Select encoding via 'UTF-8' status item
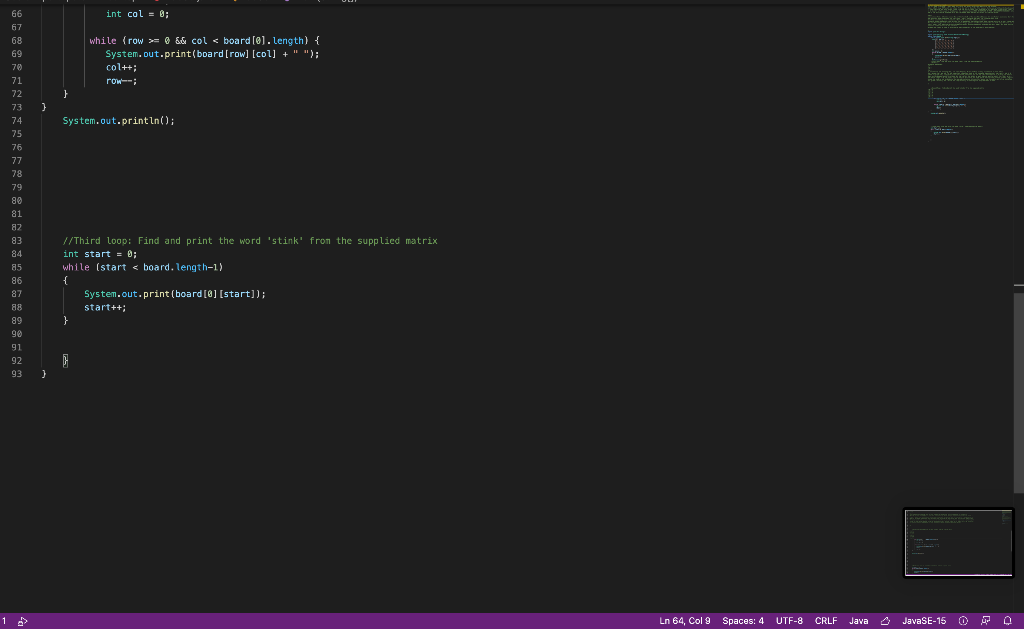 tap(789, 621)
